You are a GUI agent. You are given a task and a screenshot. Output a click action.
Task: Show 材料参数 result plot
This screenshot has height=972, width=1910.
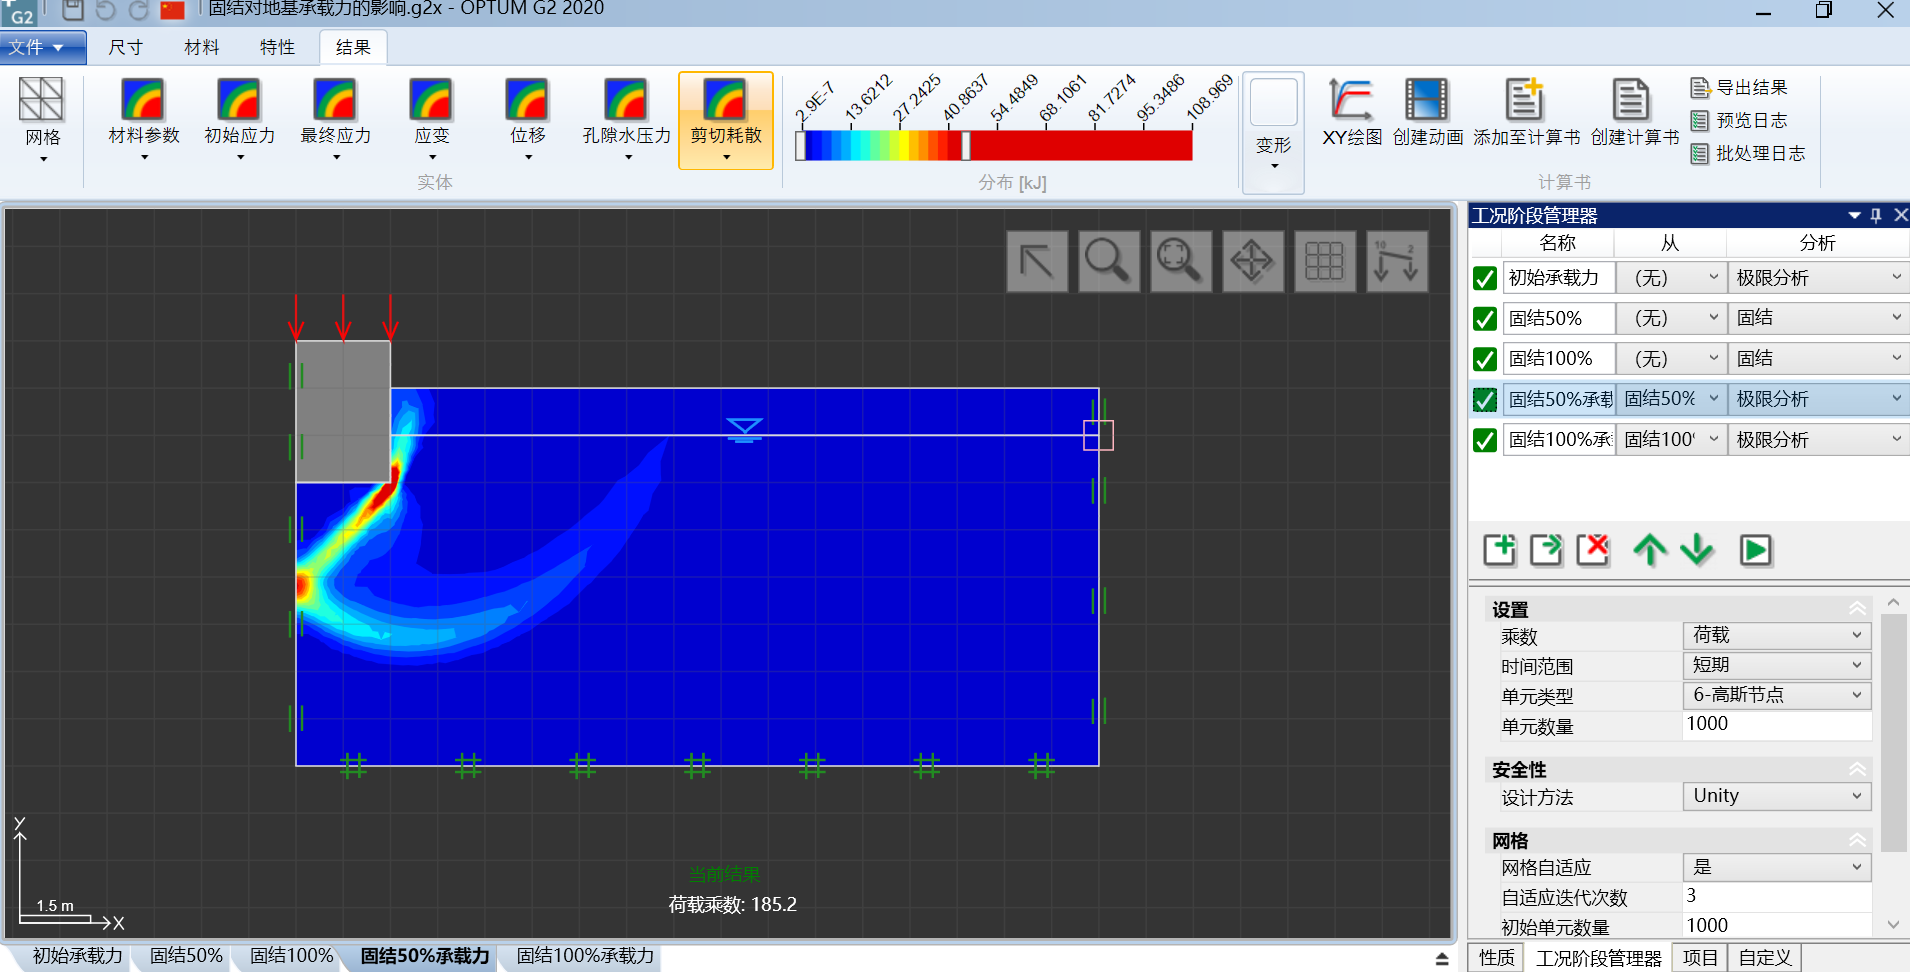144,118
